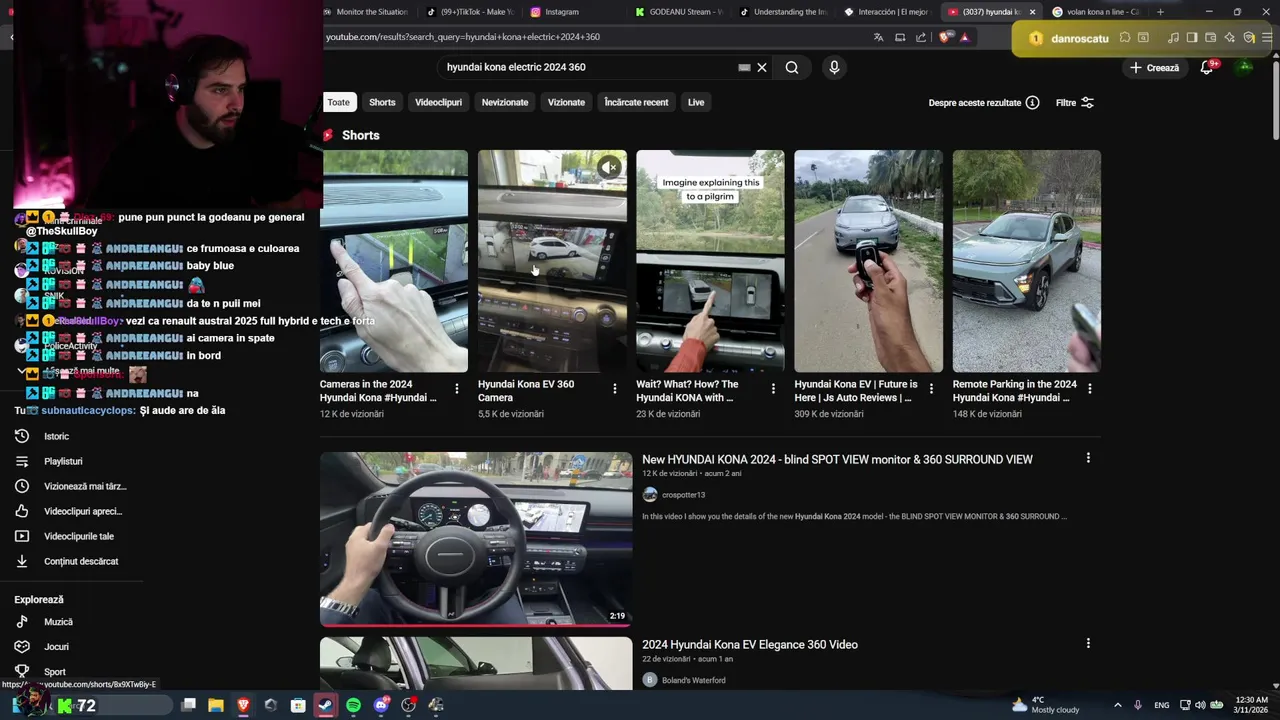Image resolution: width=1280 pixels, height=720 pixels.
Task: Open options menu for Cameras in the 2024 short
Action: [457, 389]
